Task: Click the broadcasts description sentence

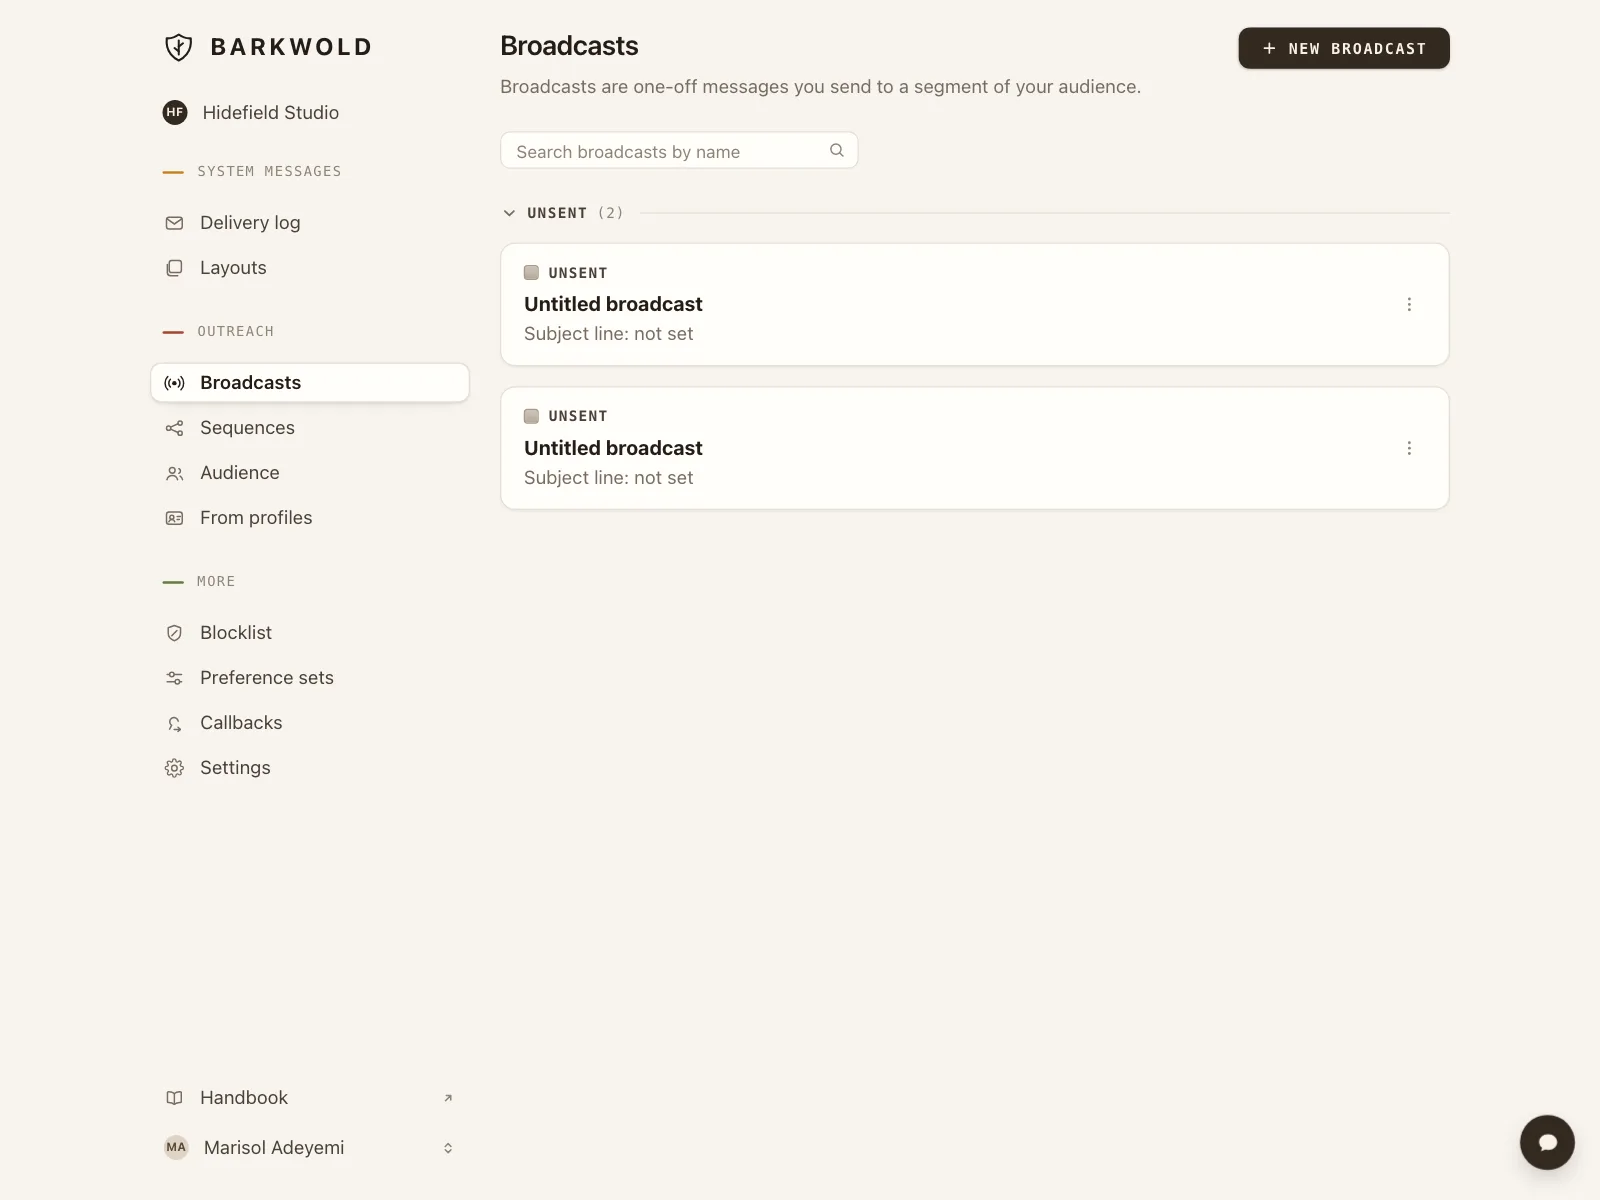Action: [x=820, y=87]
